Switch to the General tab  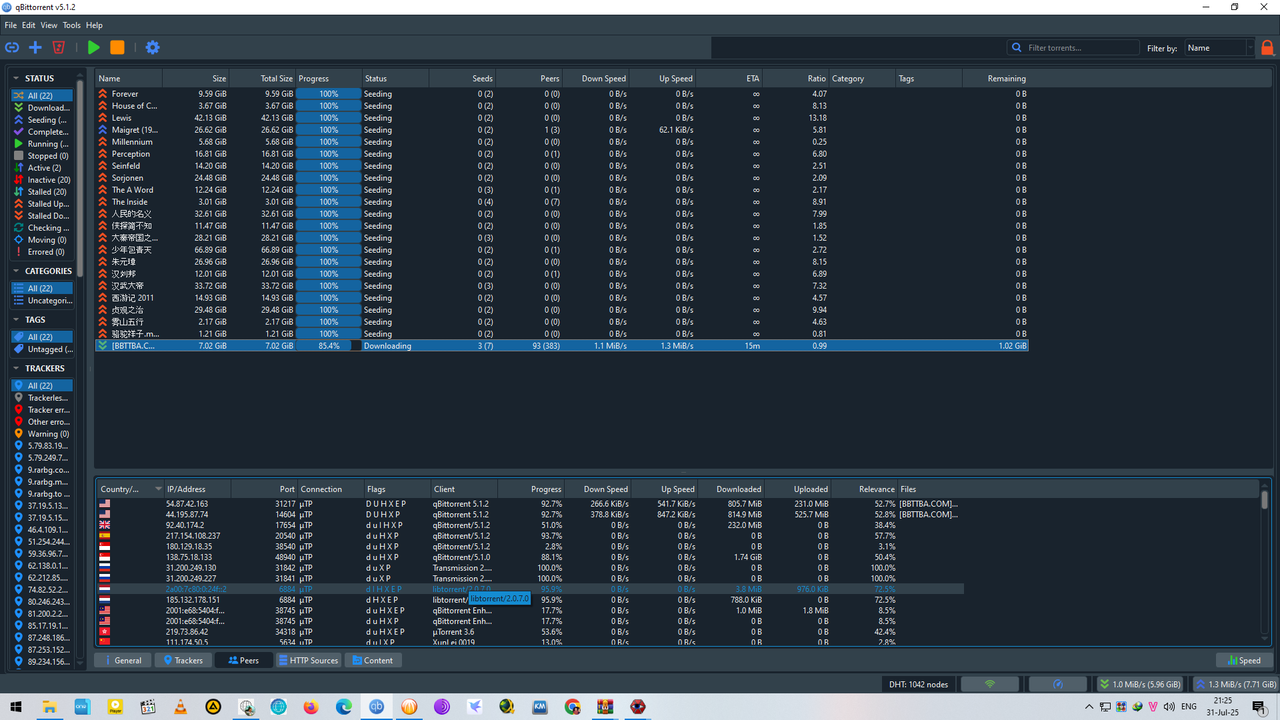pyautogui.click(x=121, y=660)
